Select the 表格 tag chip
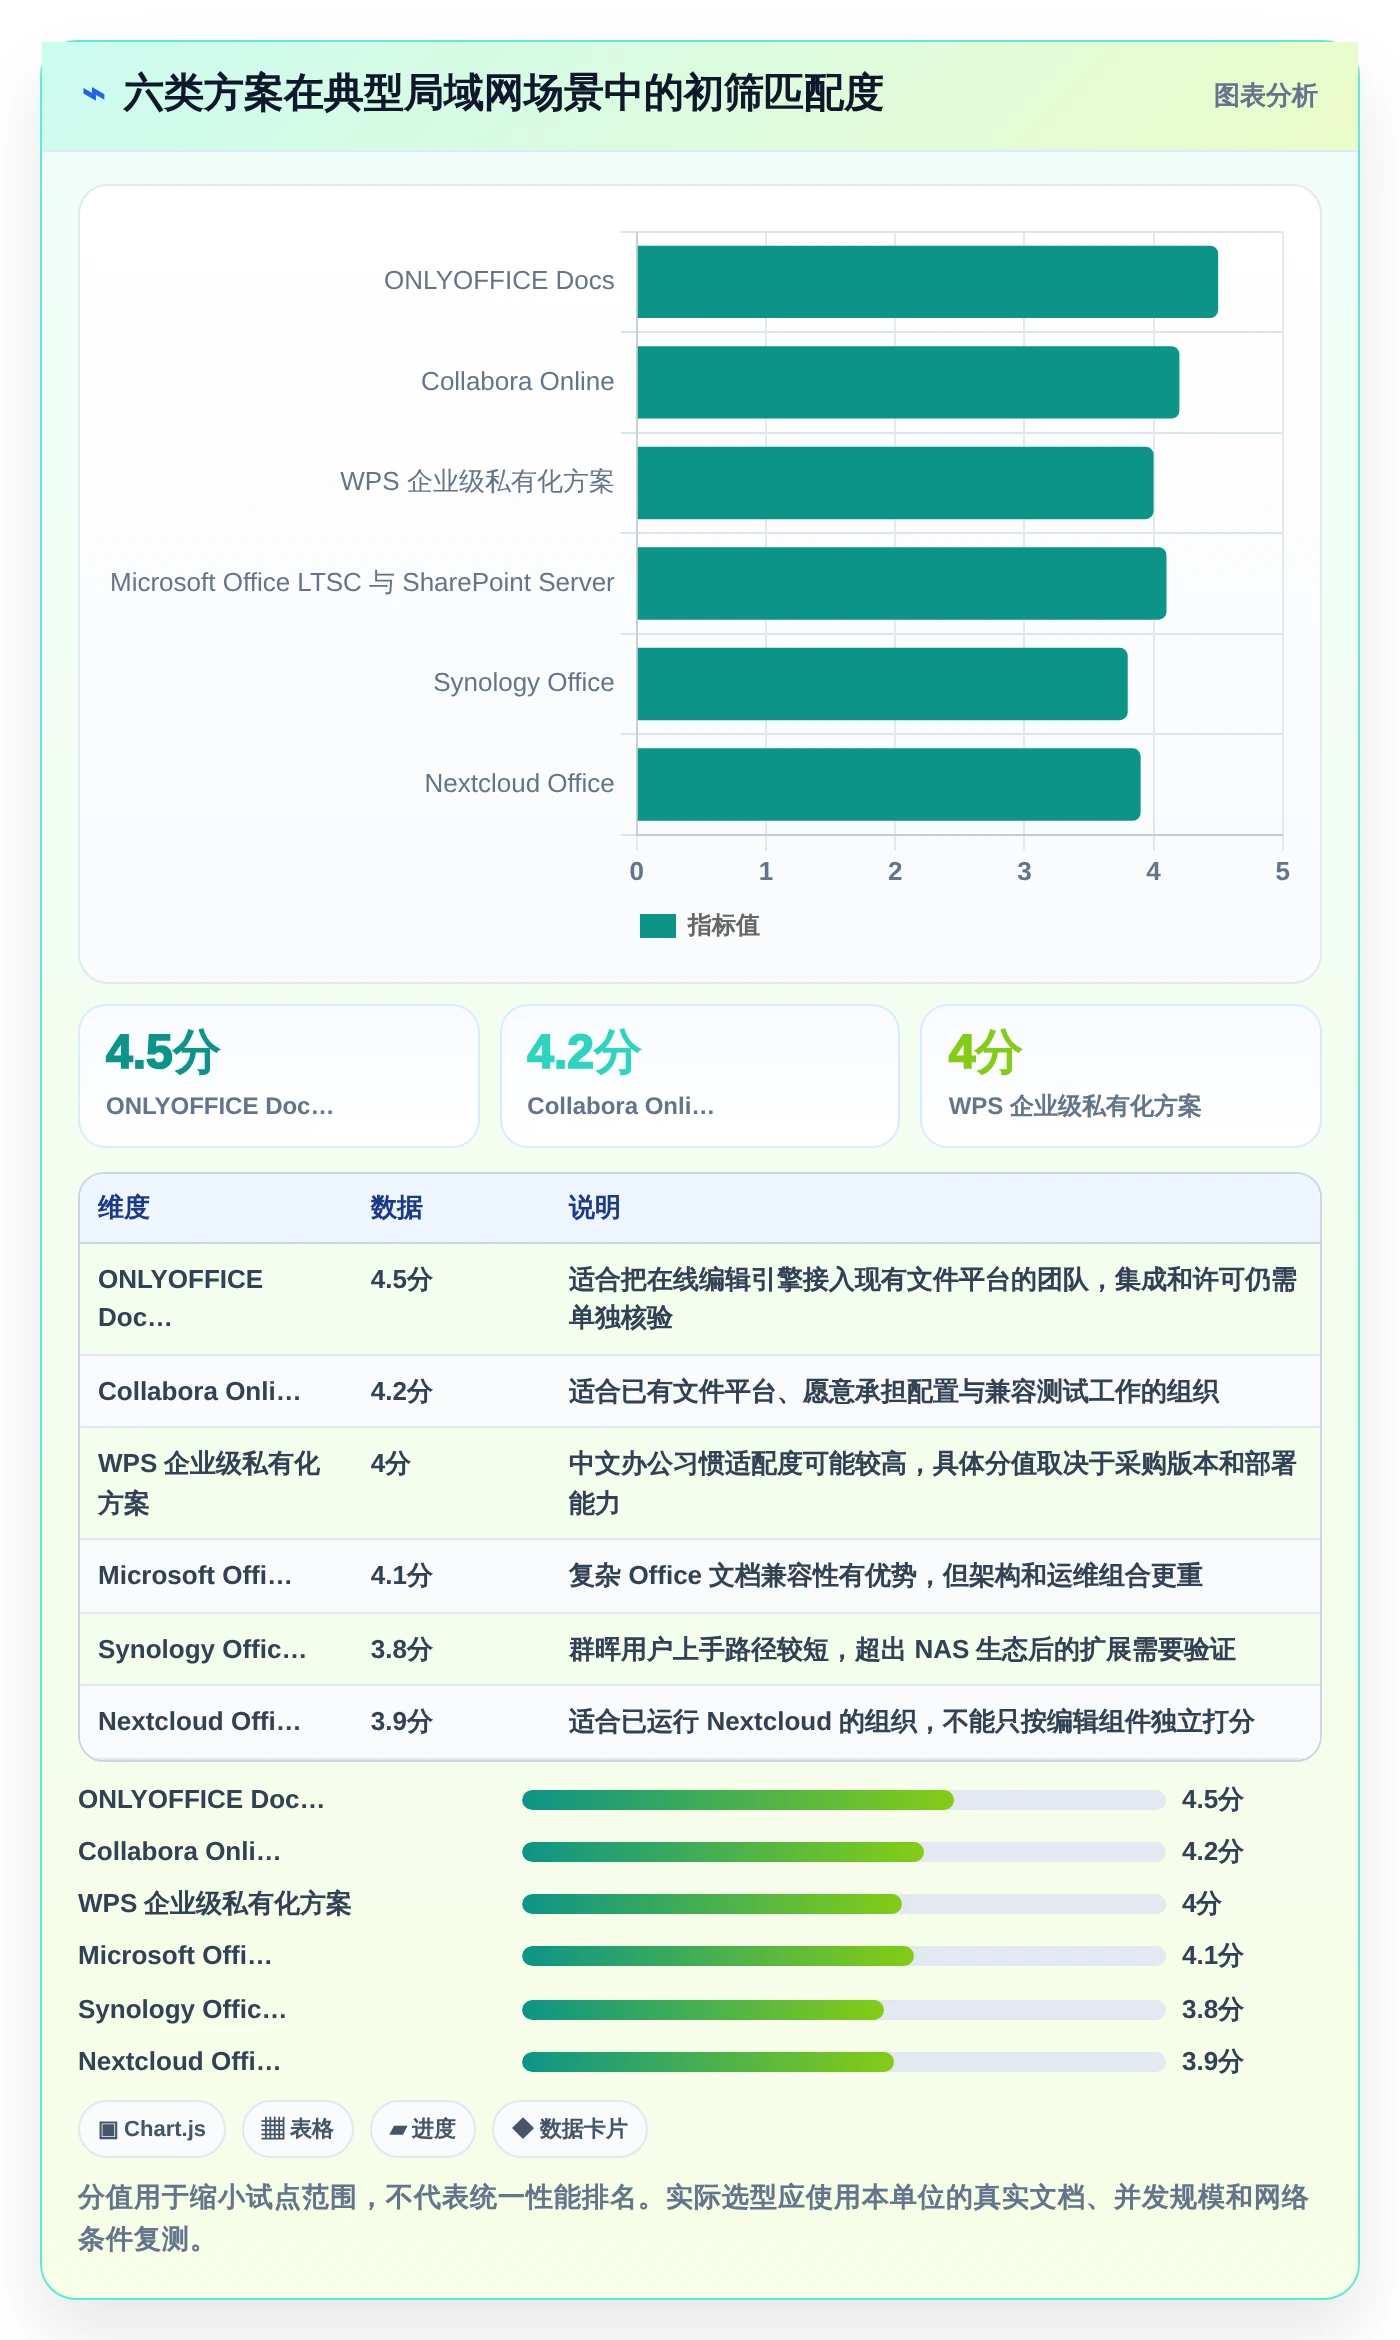The image size is (1400, 2340). coord(297,2129)
